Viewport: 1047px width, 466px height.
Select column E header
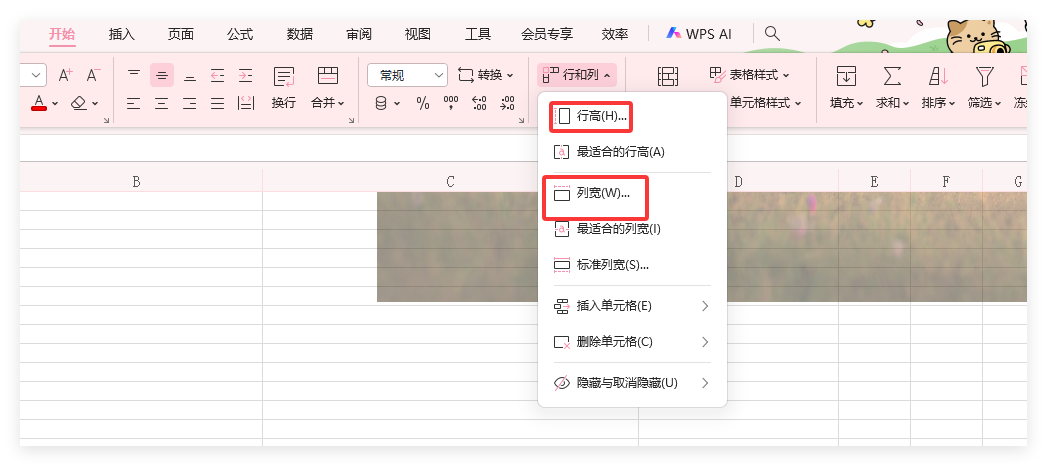(x=874, y=181)
